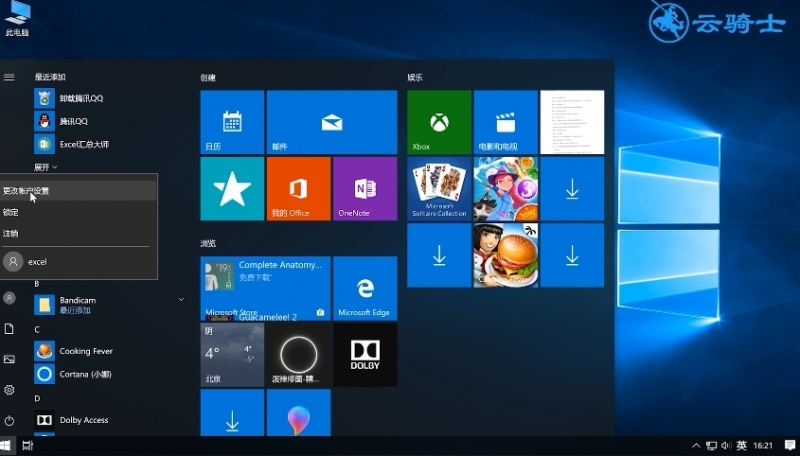Image resolution: width=800 pixels, height=456 pixels.
Task: Choose Sign out (注销) in the account menu
Action: tap(78, 234)
